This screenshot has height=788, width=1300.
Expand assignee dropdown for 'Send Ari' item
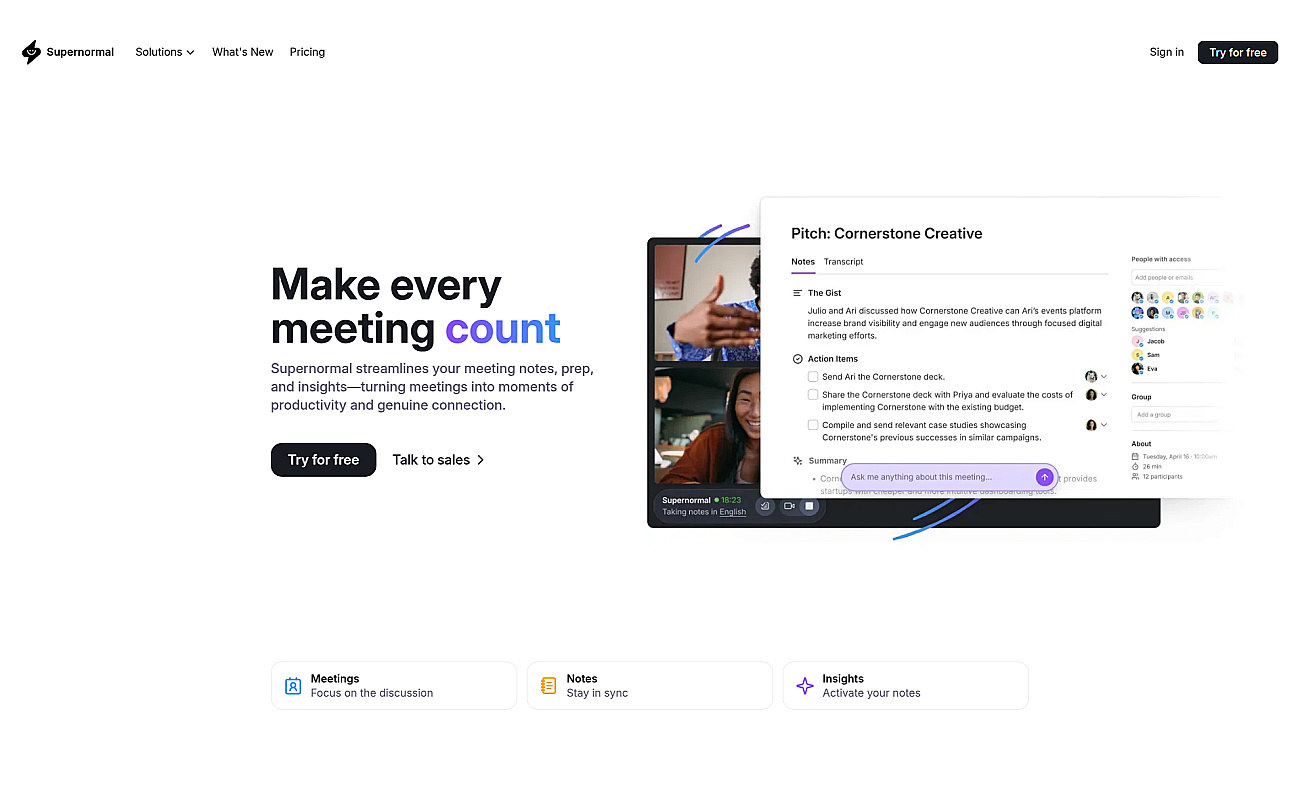tap(1104, 377)
